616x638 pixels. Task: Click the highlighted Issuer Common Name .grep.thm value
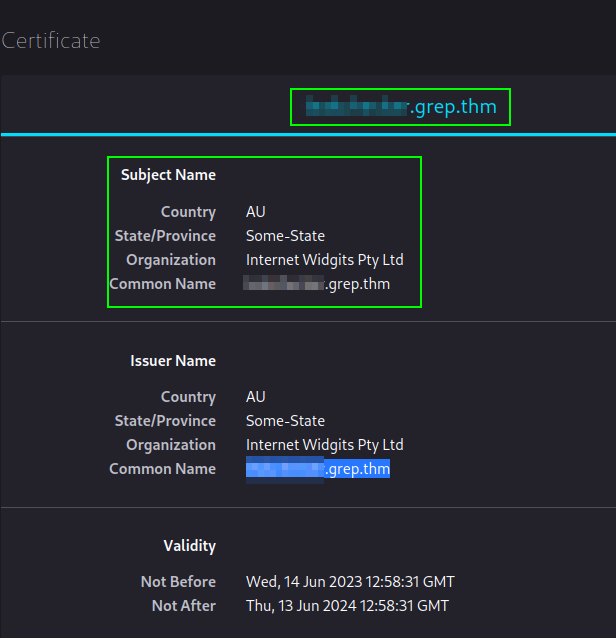318,469
